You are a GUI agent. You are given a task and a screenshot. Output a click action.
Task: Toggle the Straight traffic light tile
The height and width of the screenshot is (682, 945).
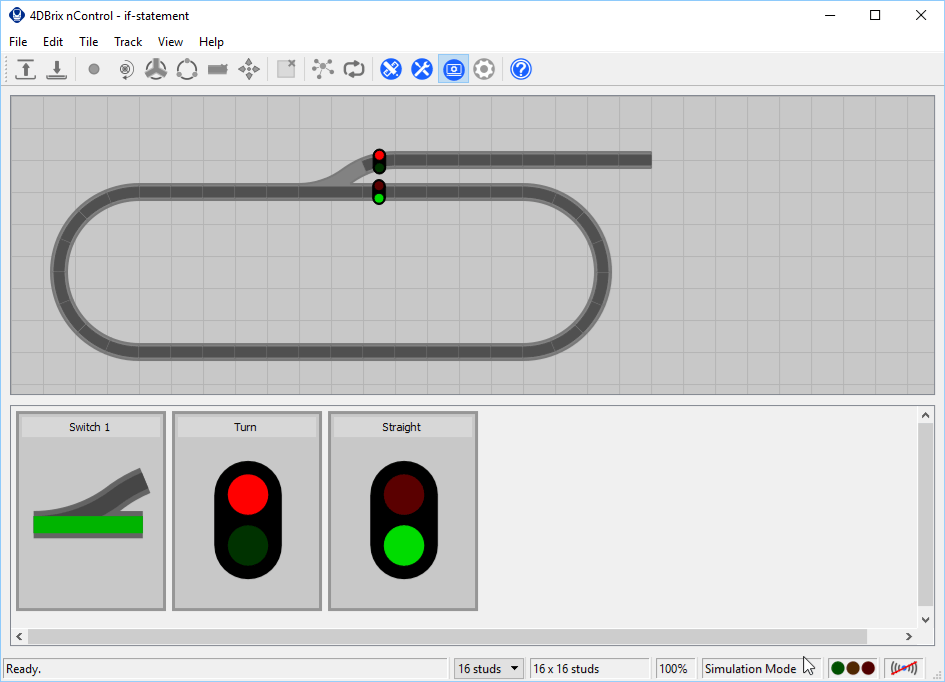(403, 511)
